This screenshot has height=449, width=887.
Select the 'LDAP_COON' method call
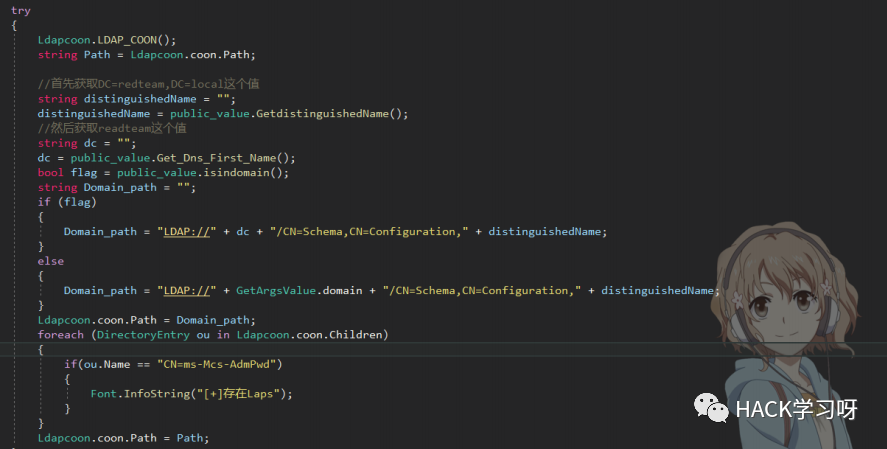pos(127,40)
